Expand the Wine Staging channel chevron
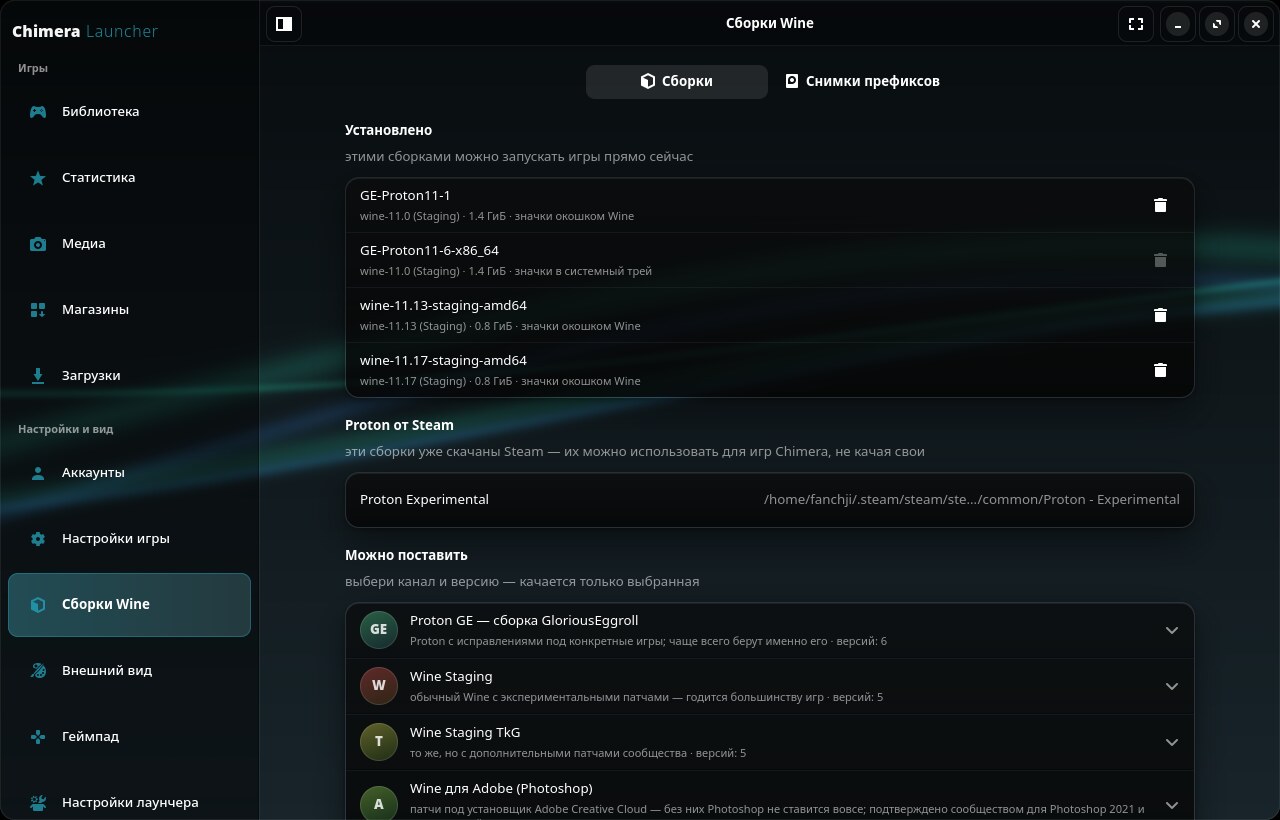Viewport: 1280px width, 820px height. tap(1172, 686)
